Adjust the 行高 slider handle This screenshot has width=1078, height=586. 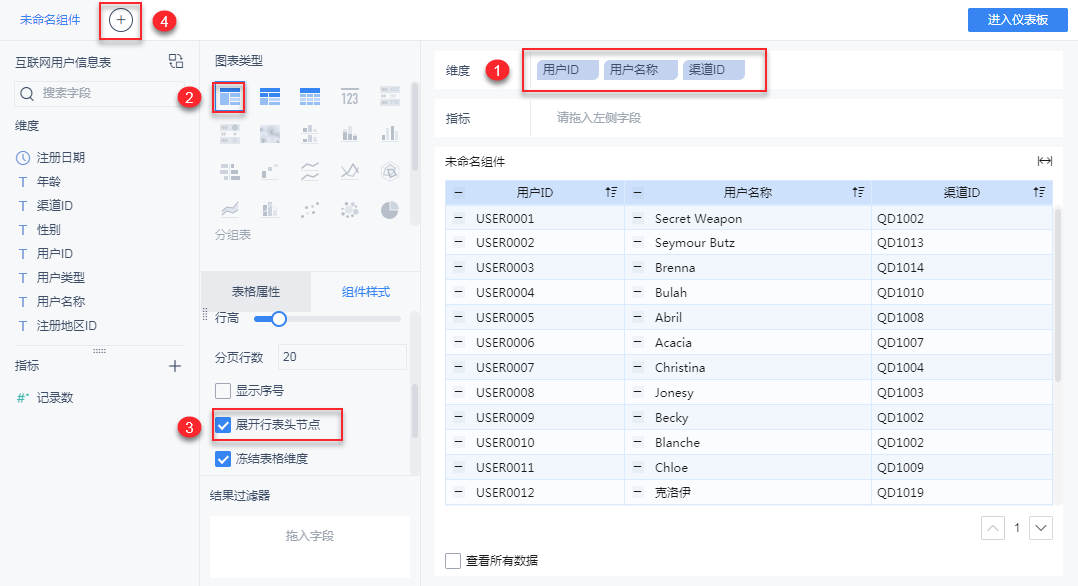pos(278,318)
